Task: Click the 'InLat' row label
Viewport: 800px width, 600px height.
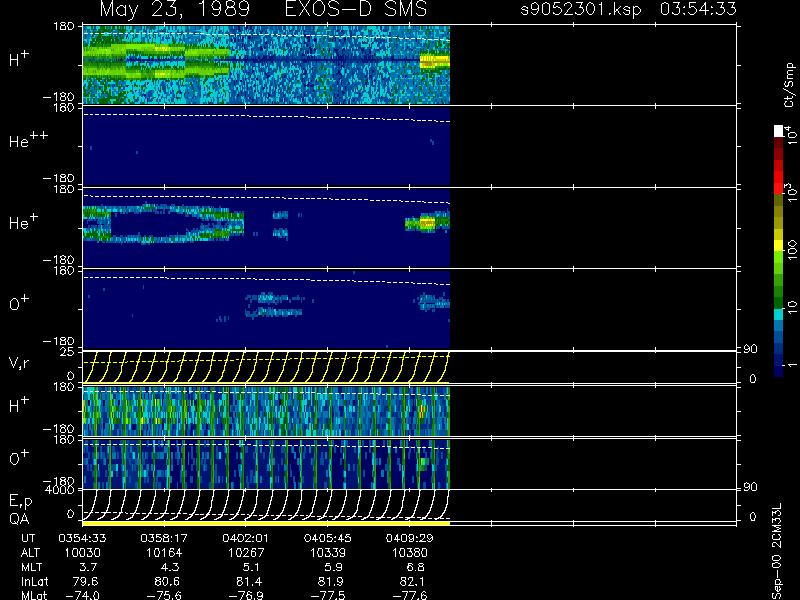Action: click(34, 581)
